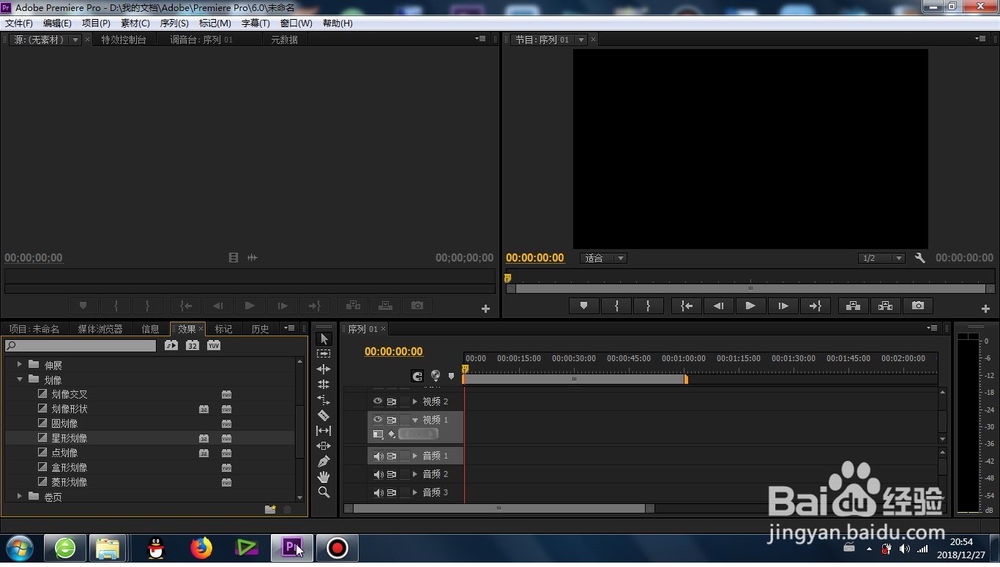Image resolution: width=1000 pixels, height=567 pixels.
Task: Open Firefox from the taskbar
Action: click(201, 548)
